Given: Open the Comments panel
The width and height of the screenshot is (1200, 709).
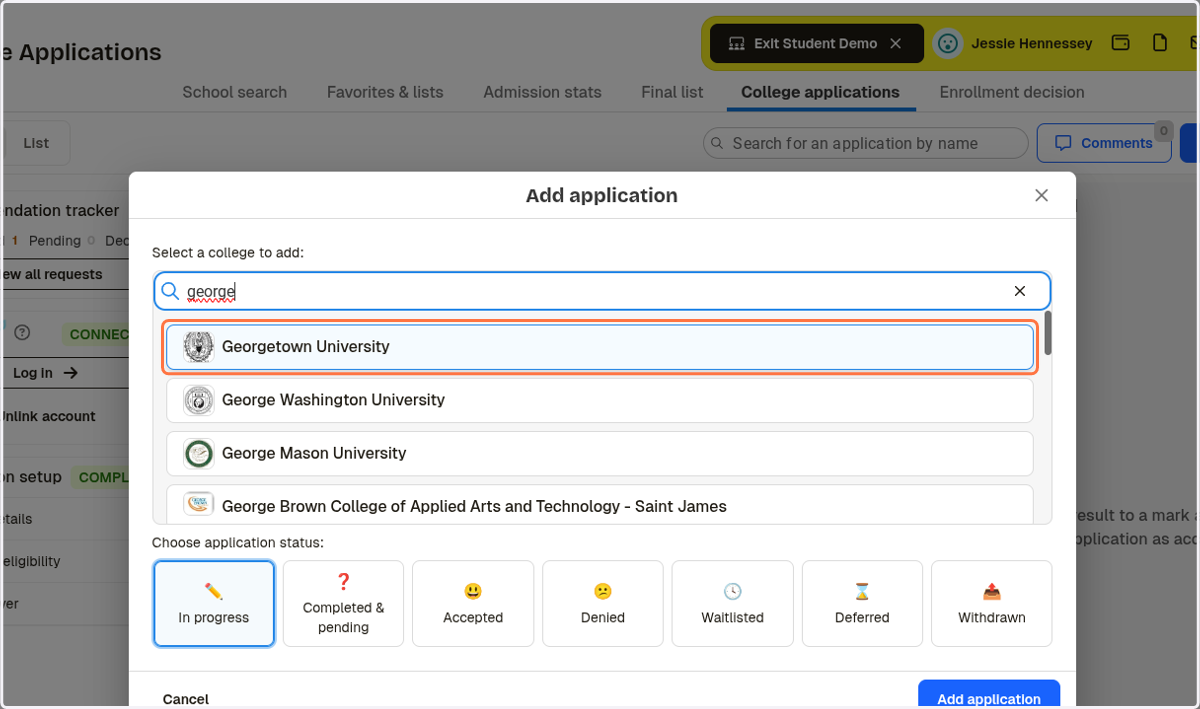Looking at the screenshot, I should point(1104,143).
